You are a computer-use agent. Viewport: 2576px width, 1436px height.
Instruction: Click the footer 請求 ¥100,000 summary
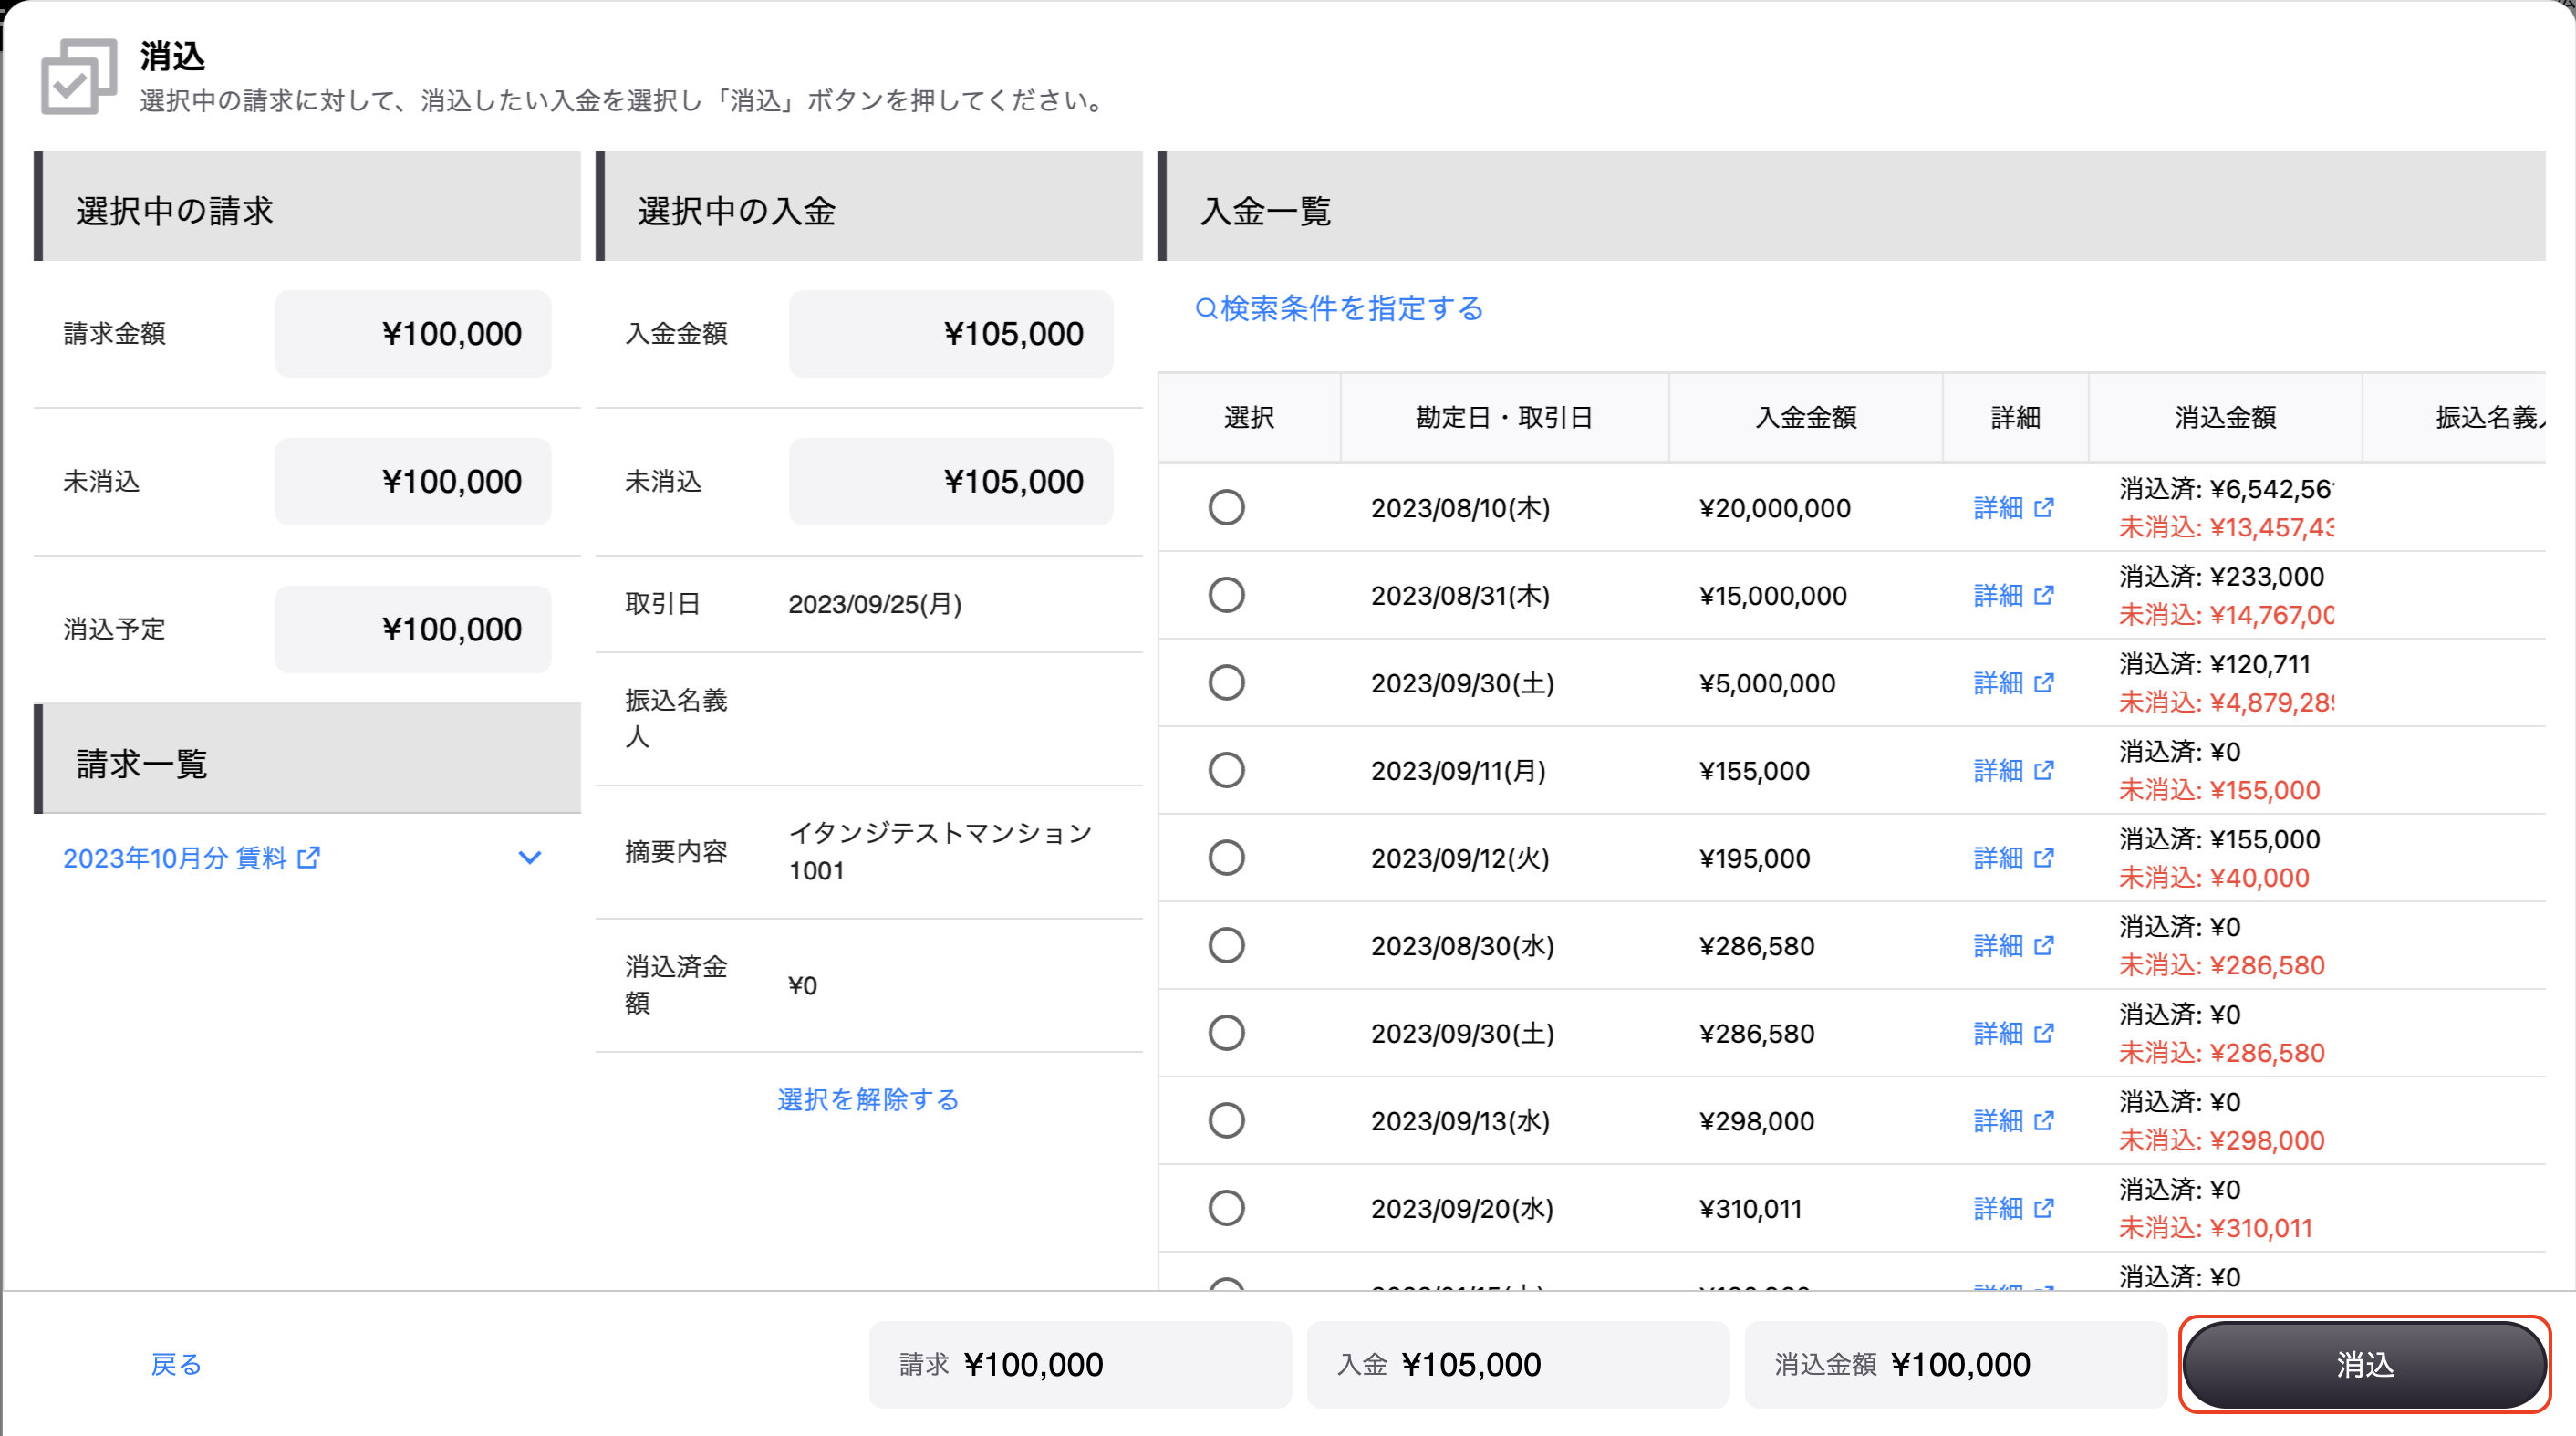1080,1365
